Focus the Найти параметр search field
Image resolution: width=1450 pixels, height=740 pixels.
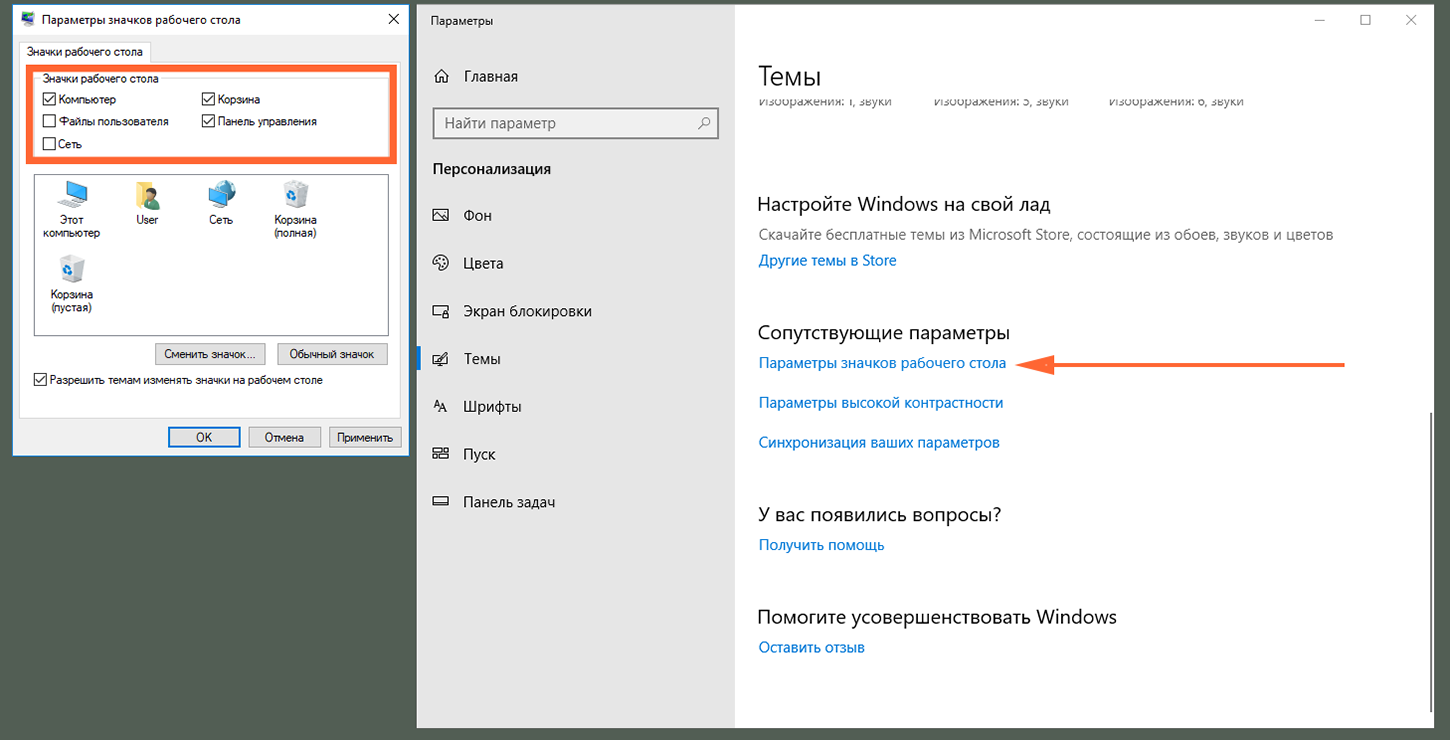pos(575,124)
